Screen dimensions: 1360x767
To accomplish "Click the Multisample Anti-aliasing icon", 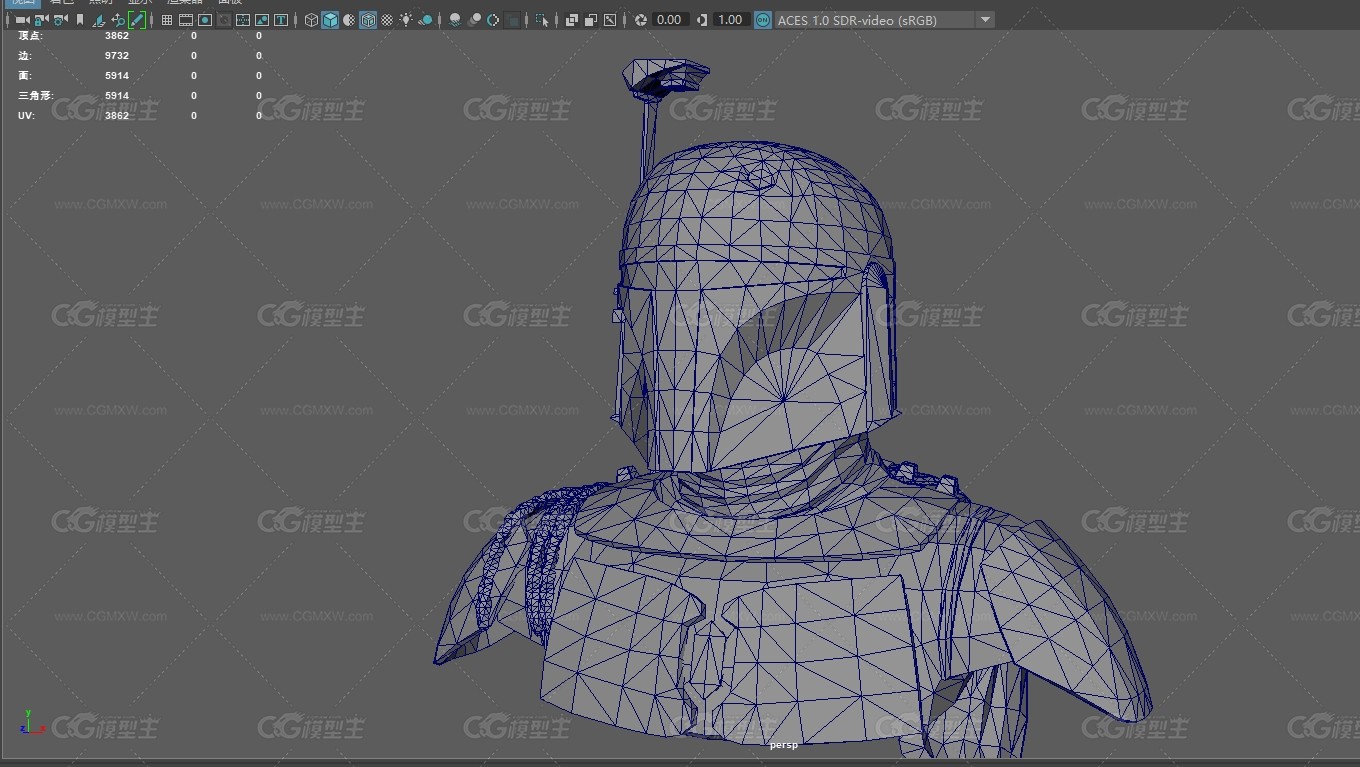I will 493,20.
